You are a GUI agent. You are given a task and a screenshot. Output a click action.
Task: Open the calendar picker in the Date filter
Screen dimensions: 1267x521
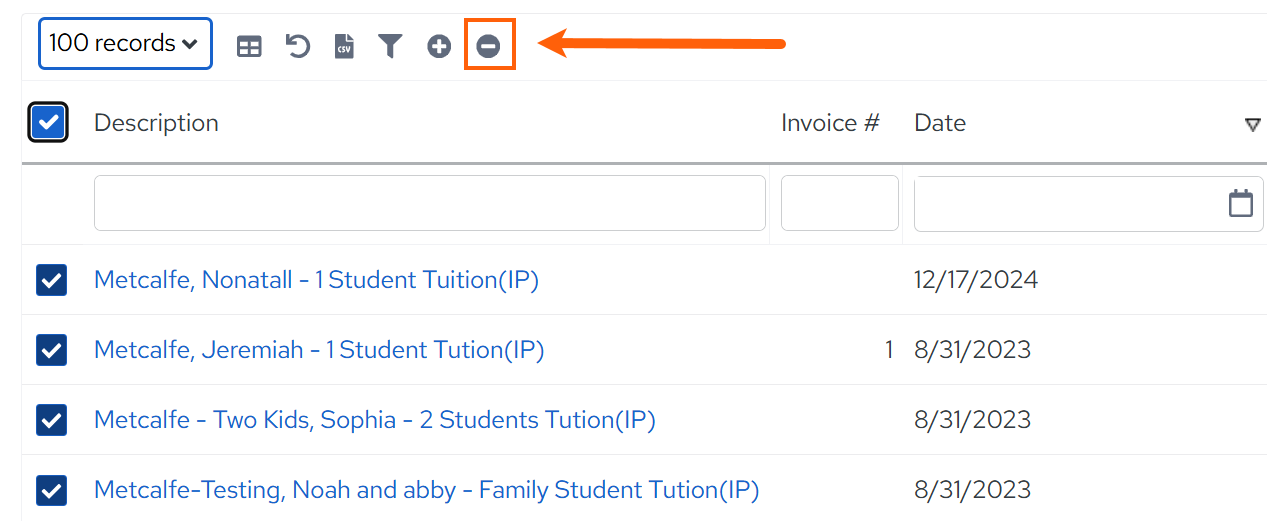[x=1241, y=203]
